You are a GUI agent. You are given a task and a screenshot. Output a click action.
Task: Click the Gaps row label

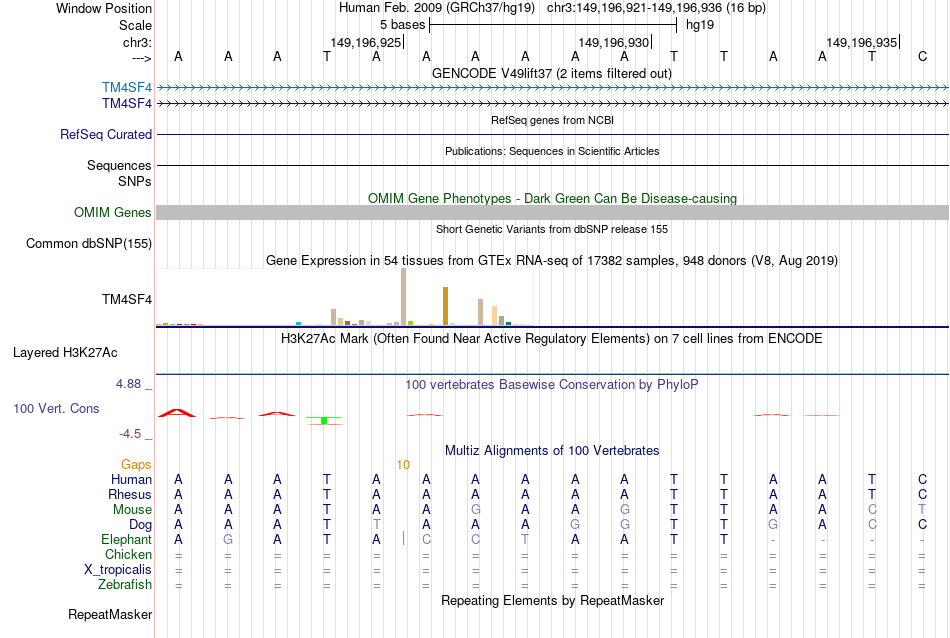pos(136,465)
